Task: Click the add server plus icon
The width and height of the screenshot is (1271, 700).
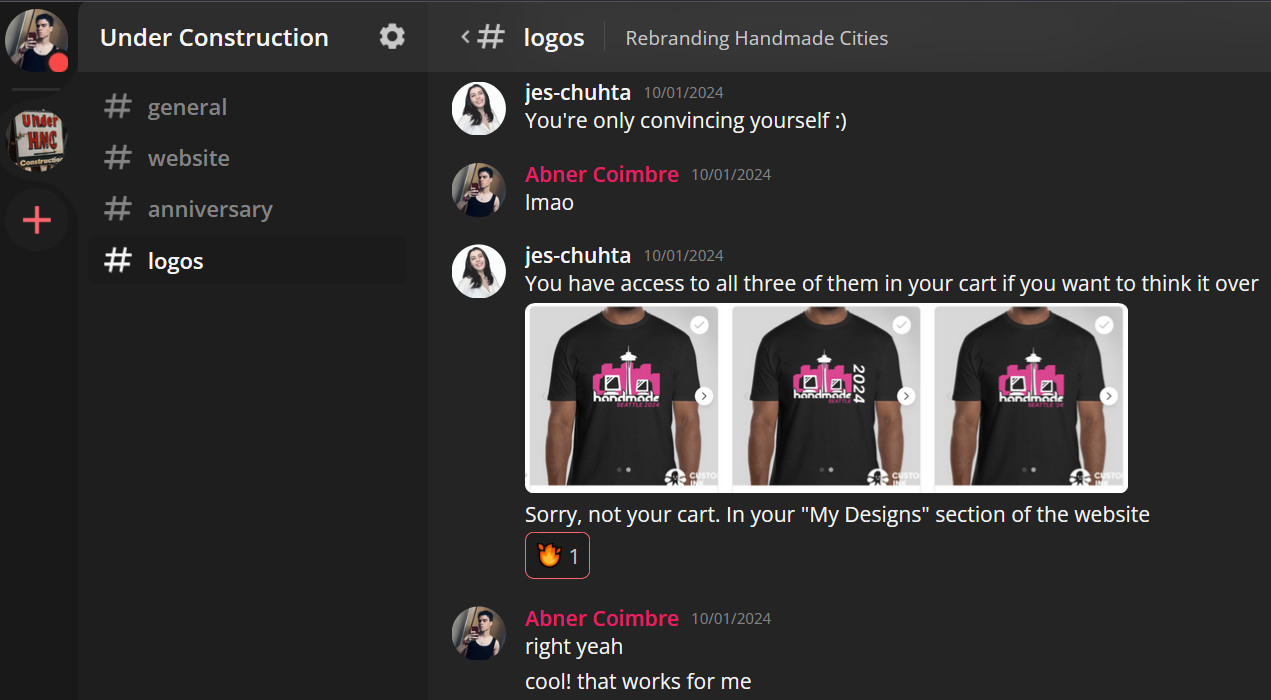Action: click(x=37, y=220)
